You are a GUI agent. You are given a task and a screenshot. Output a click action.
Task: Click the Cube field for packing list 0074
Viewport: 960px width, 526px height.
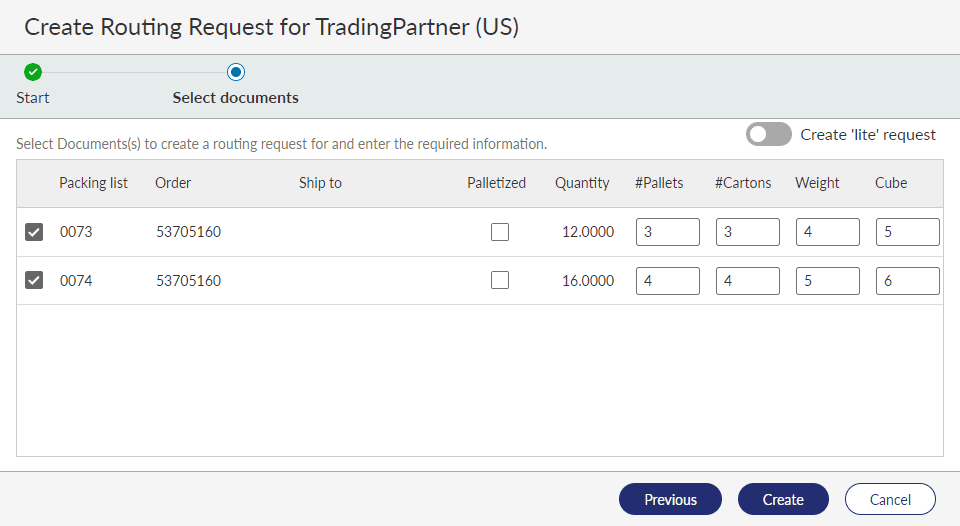[907, 281]
